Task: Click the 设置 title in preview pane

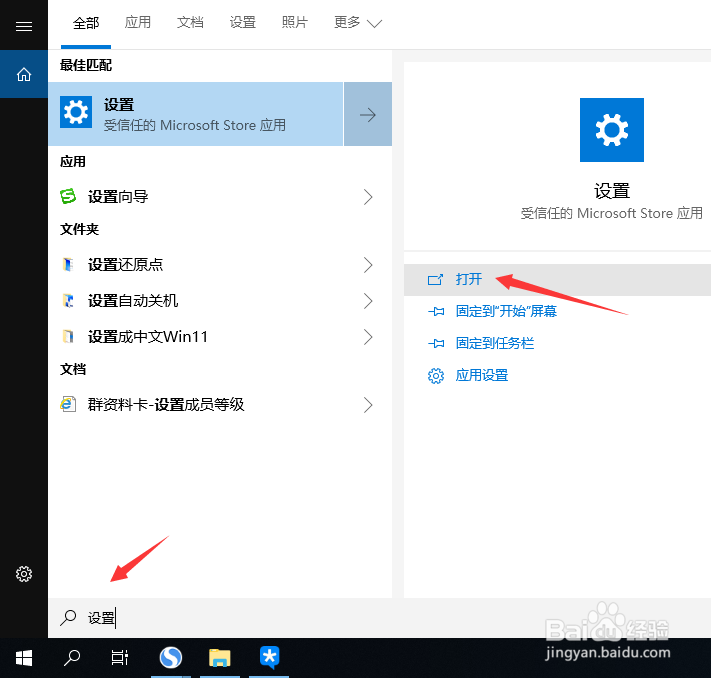Action: coord(612,191)
